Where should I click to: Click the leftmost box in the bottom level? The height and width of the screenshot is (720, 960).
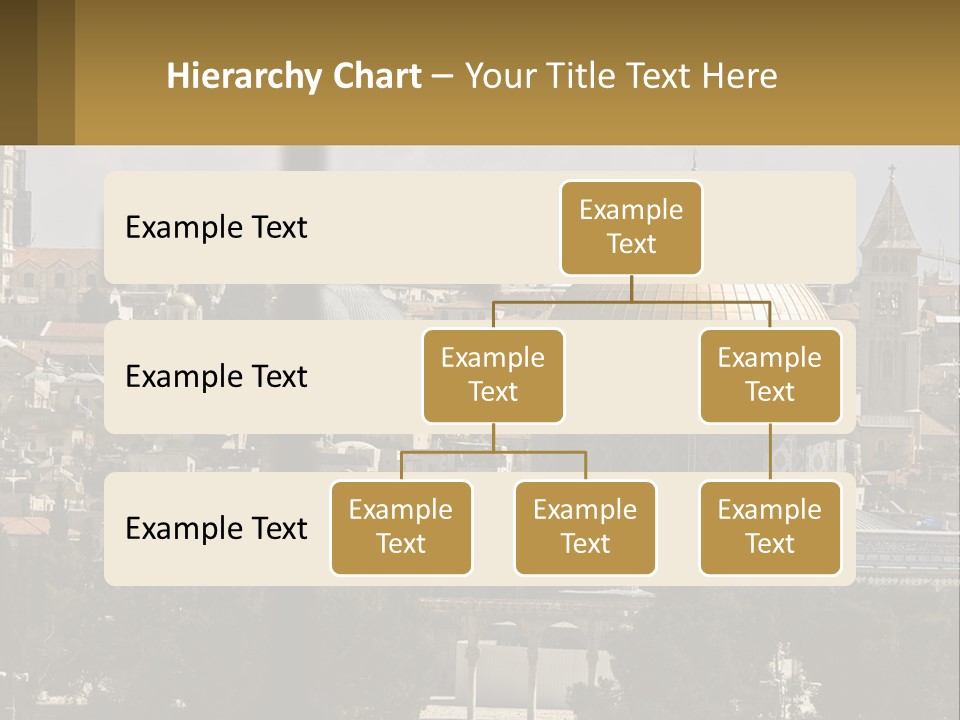pos(401,527)
